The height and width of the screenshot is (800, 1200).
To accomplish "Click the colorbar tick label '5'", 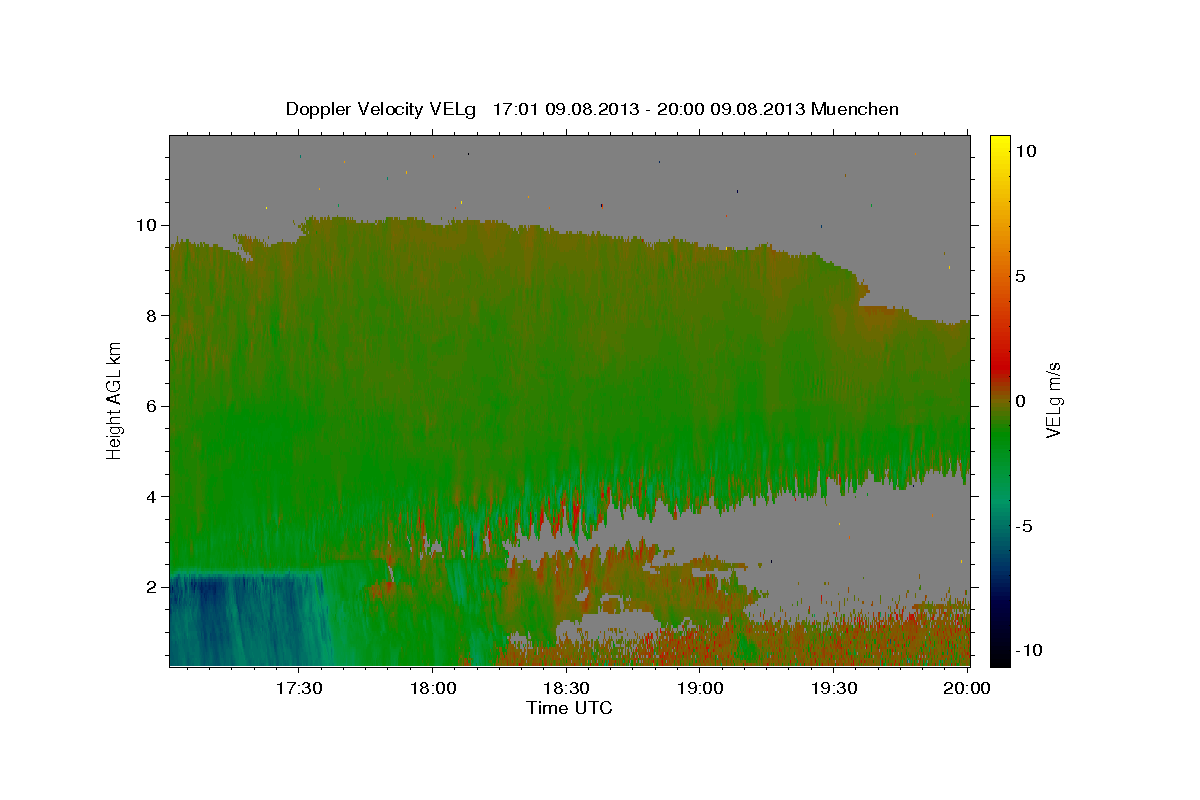I will [1020, 276].
